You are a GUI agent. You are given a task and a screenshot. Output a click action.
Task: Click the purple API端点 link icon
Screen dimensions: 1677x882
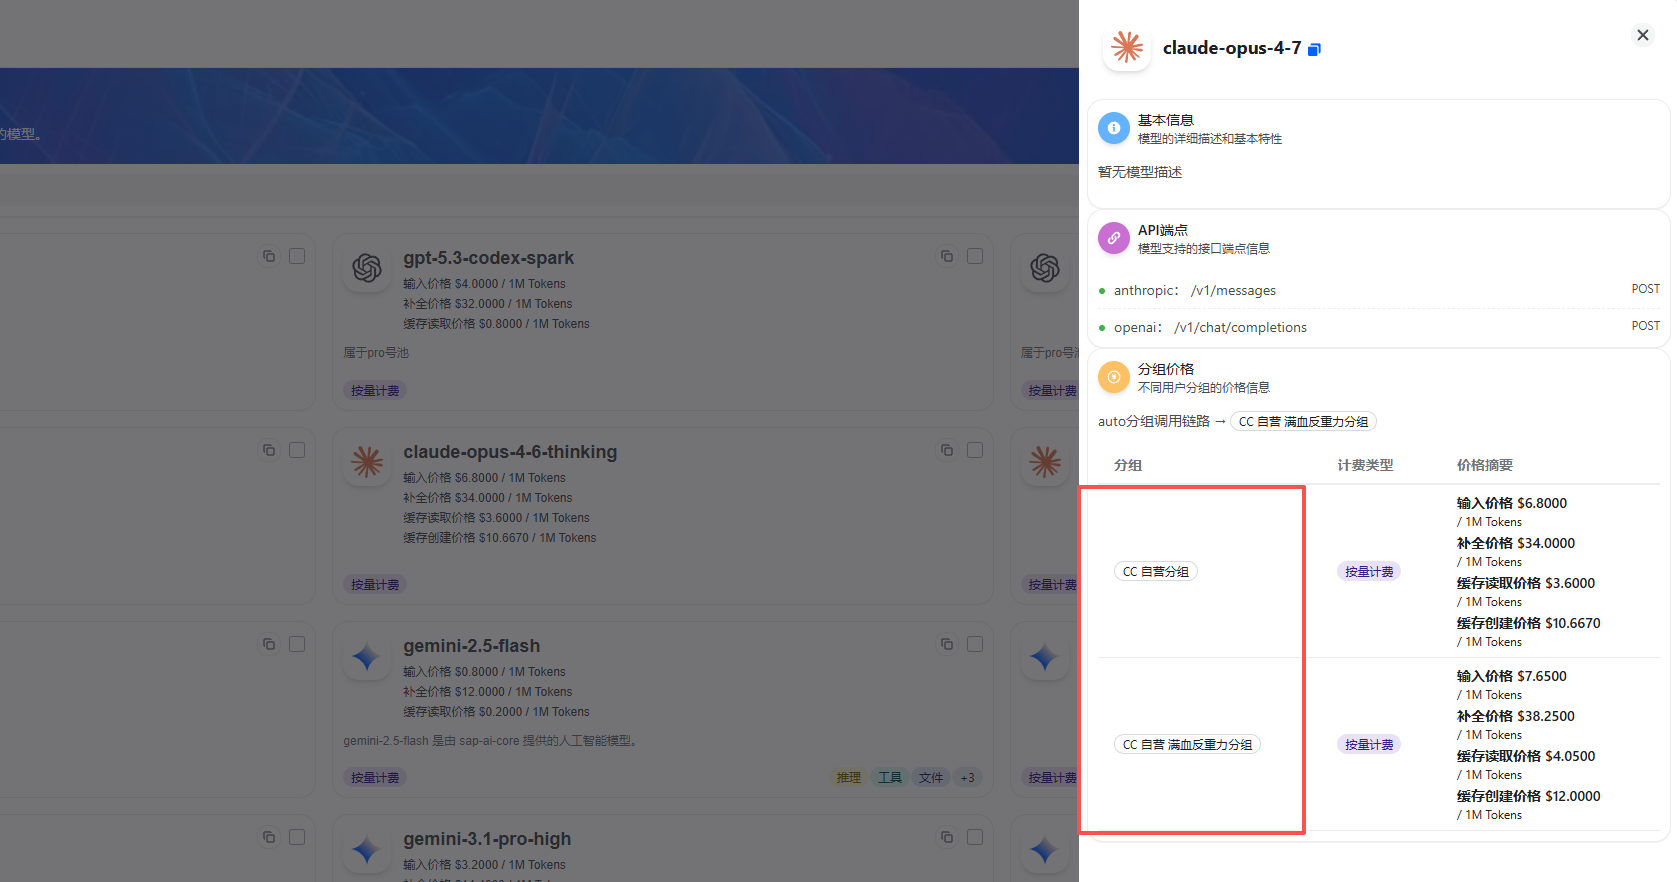(x=1113, y=238)
